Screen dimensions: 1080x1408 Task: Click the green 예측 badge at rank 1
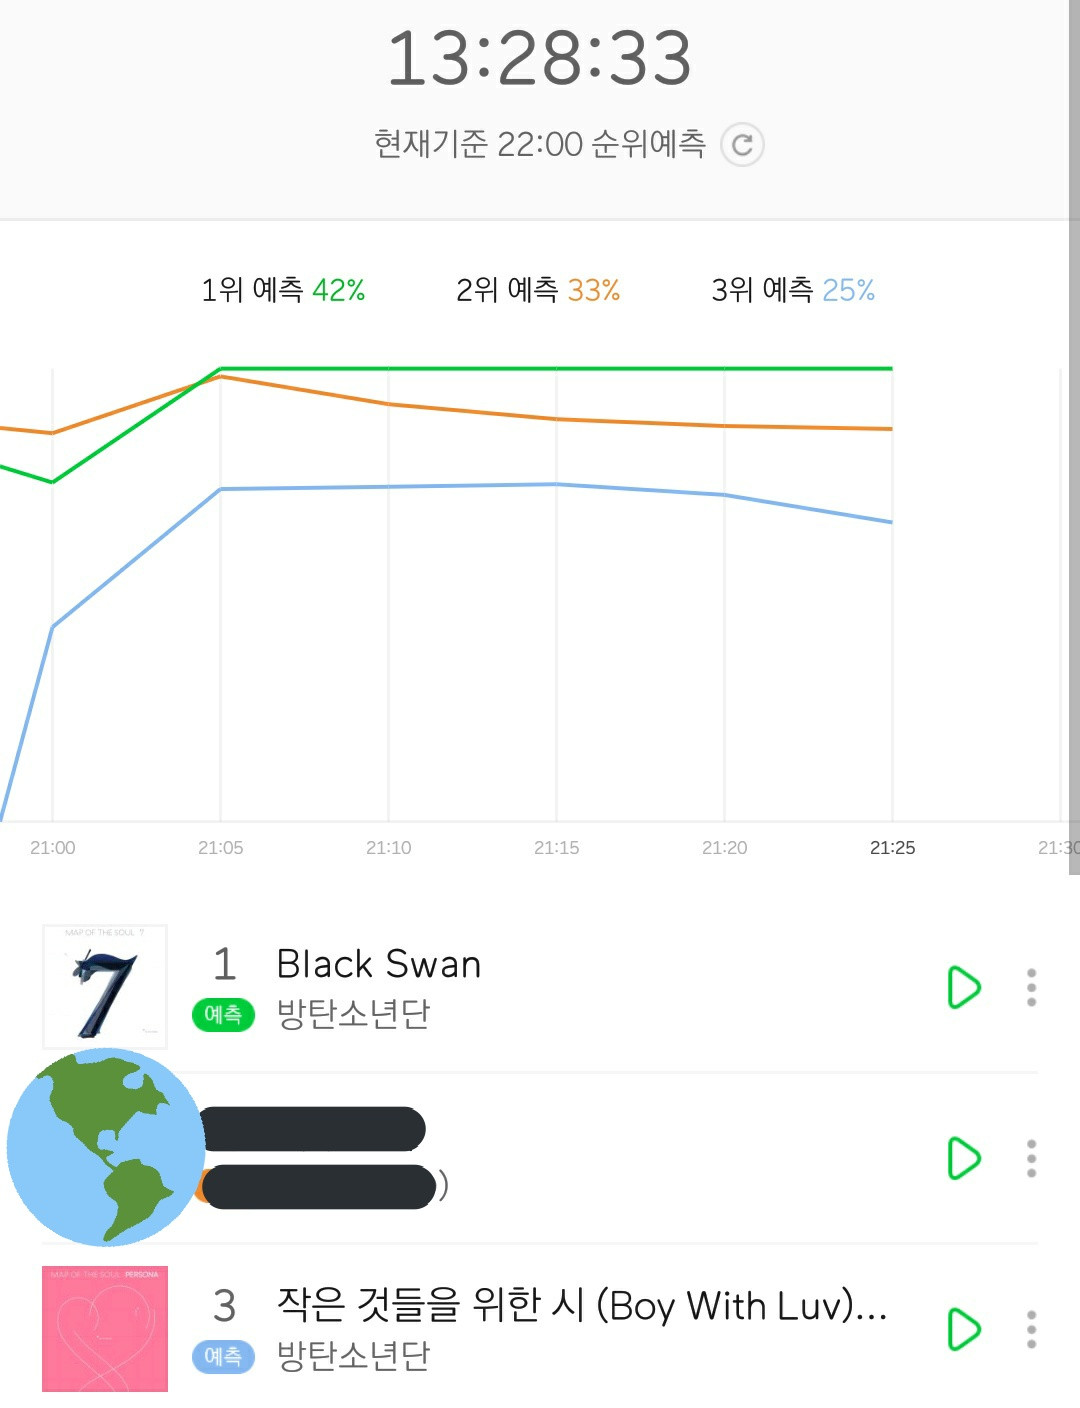click(223, 1014)
